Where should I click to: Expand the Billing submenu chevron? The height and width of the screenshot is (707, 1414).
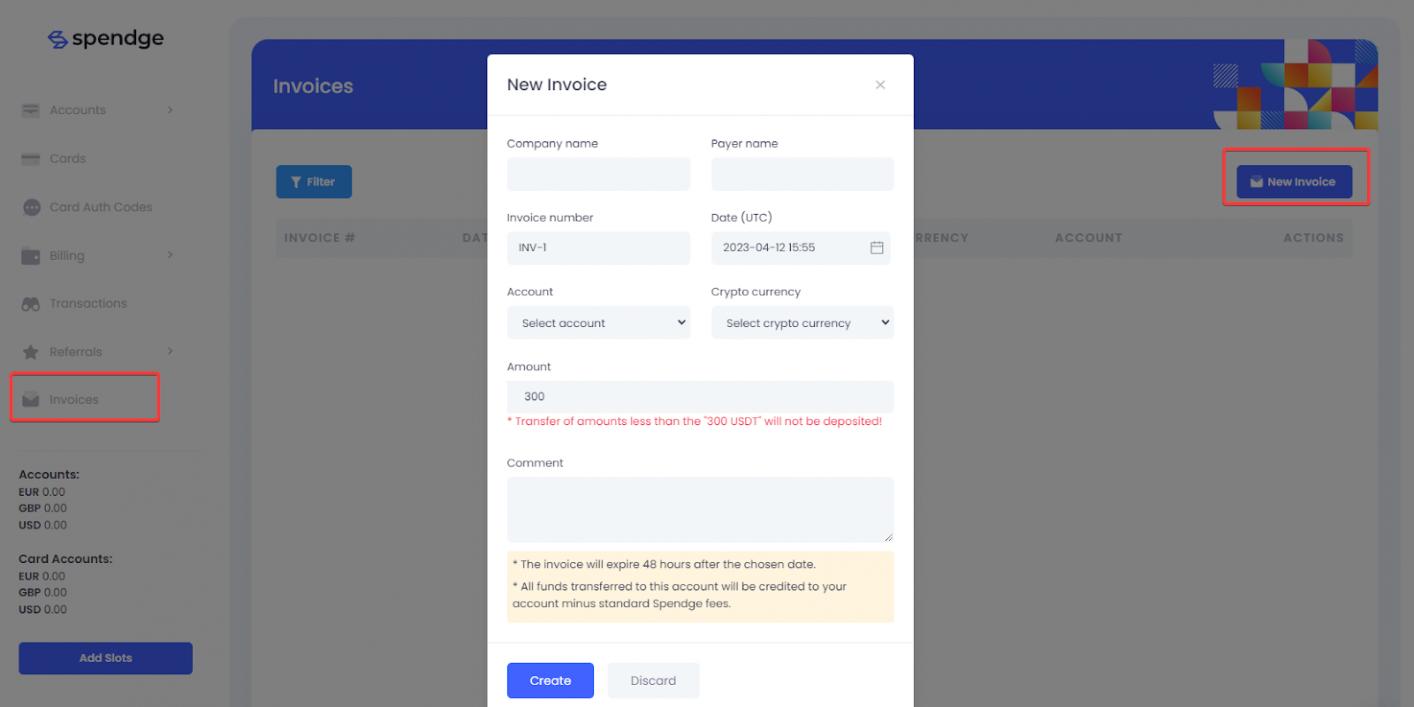[x=170, y=255]
